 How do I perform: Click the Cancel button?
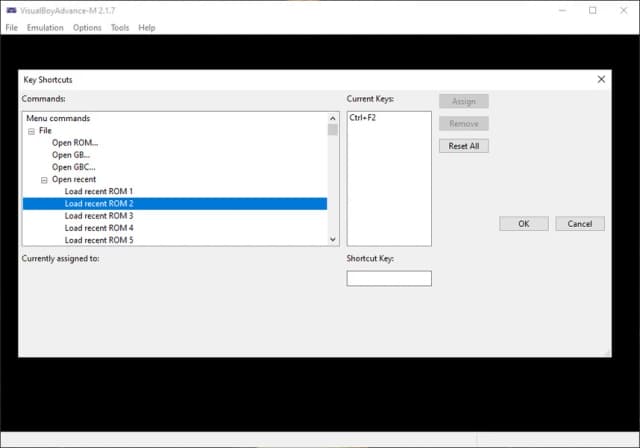click(580, 224)
